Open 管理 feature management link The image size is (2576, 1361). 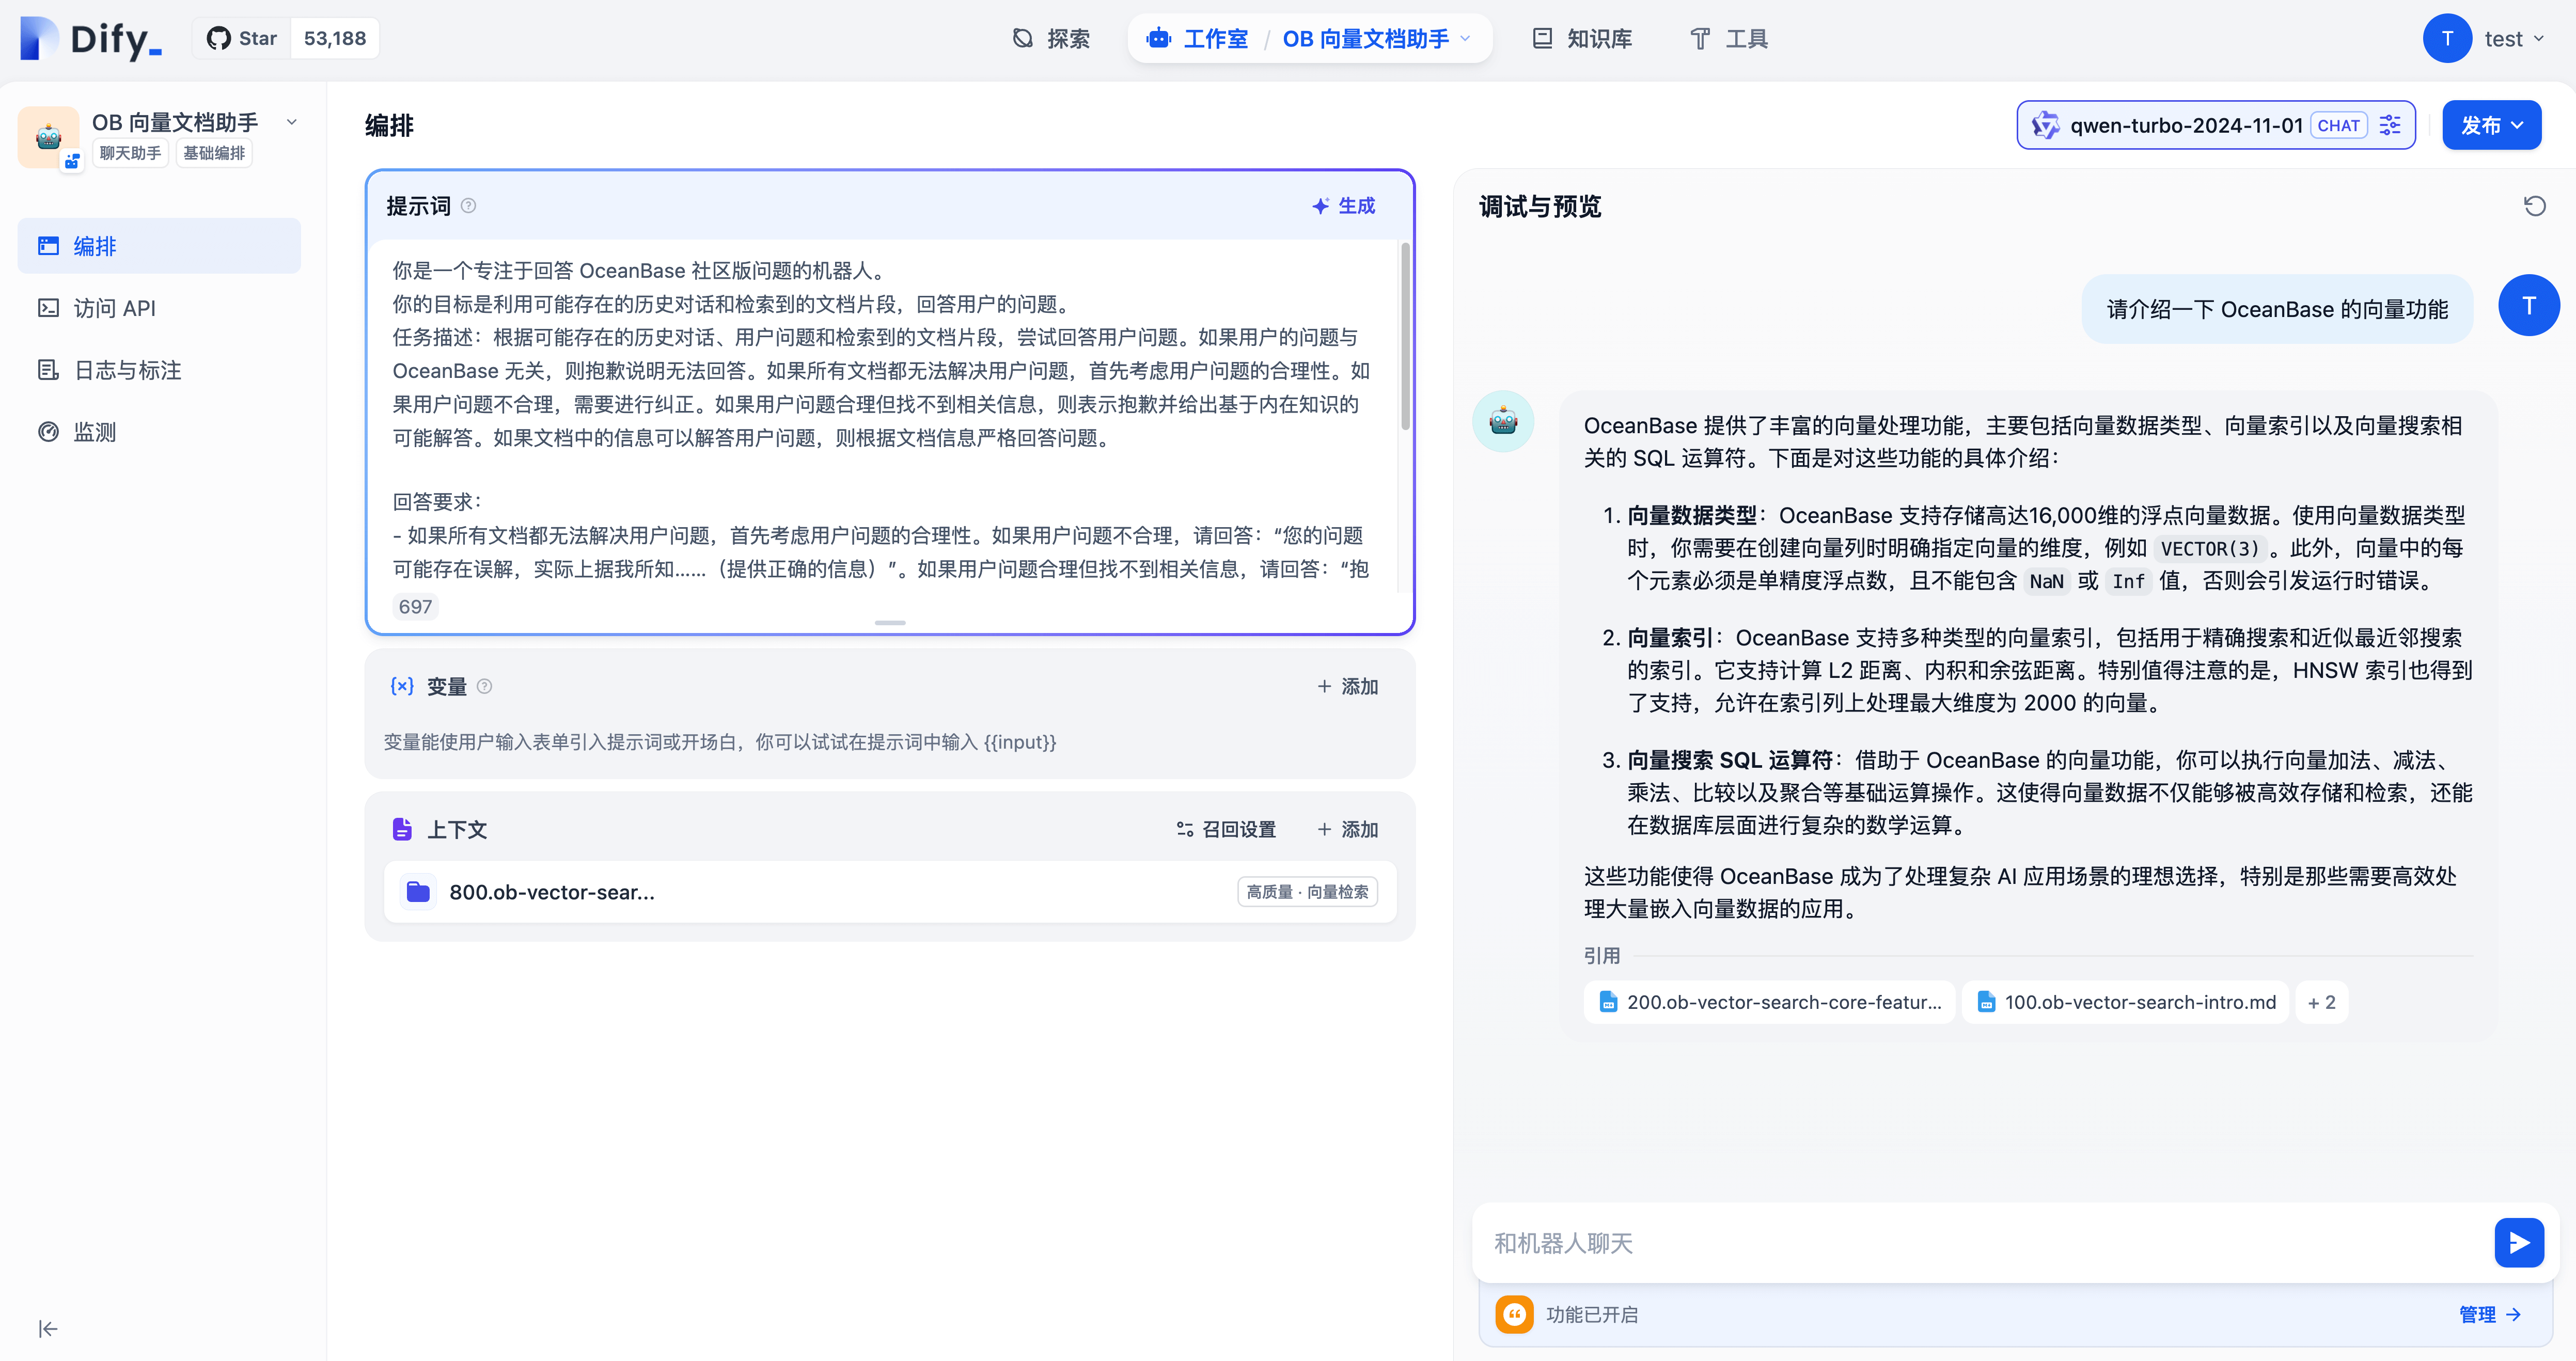tap(2489, 1314)
